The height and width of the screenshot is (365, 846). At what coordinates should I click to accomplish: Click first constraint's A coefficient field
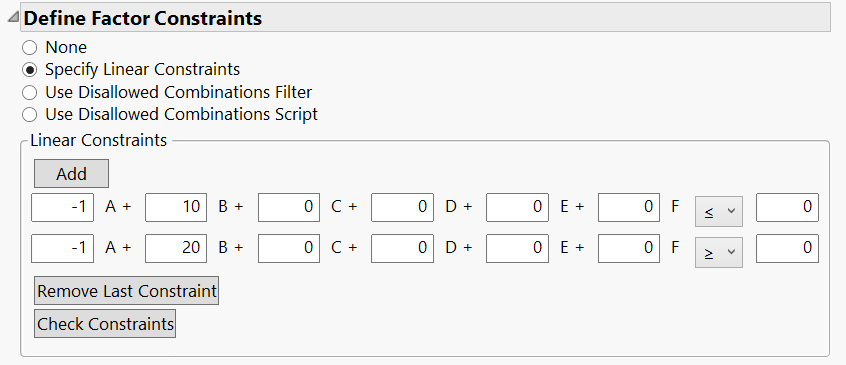pyautogui.click(x=63, y=207)
